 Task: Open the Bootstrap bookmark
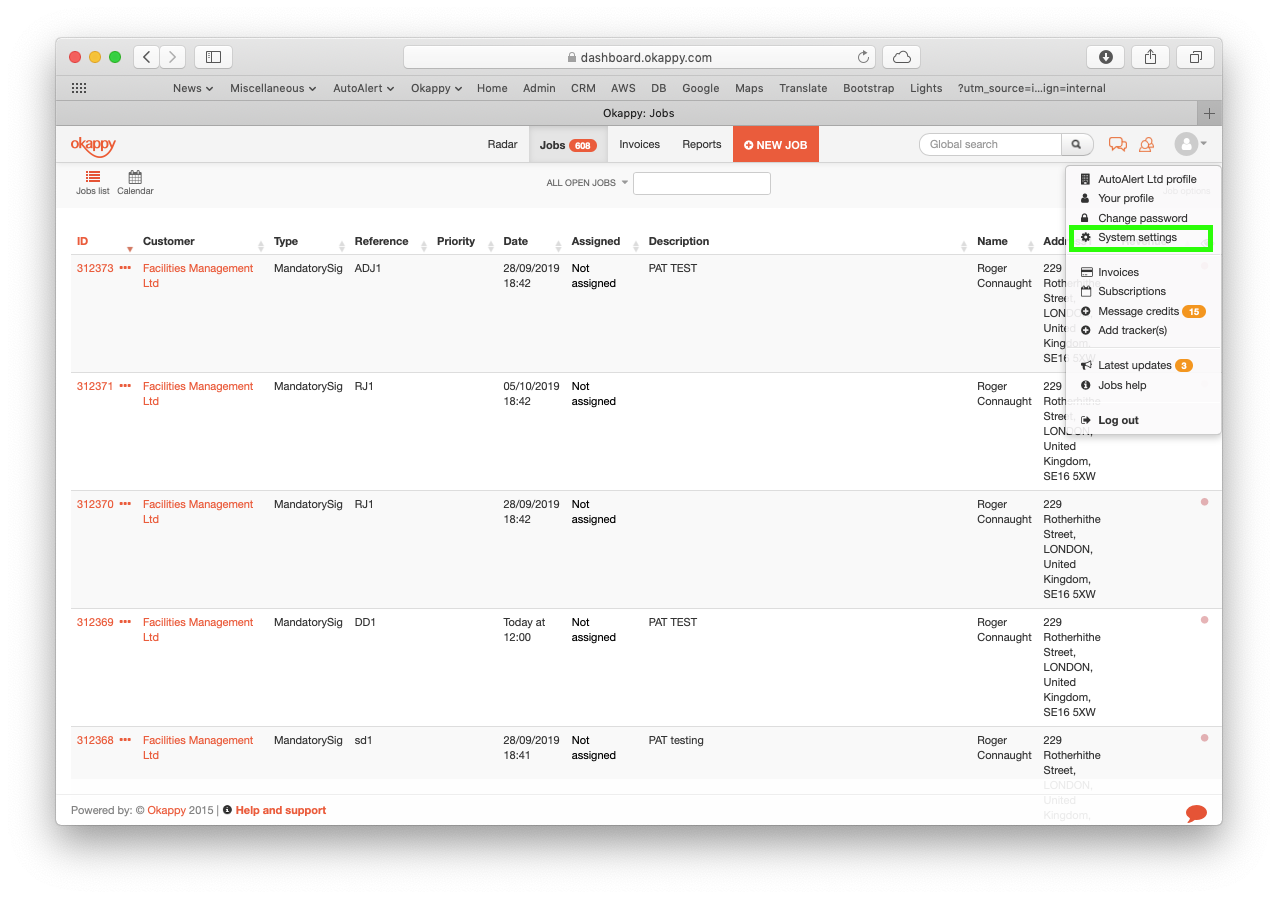coord(869,88)
